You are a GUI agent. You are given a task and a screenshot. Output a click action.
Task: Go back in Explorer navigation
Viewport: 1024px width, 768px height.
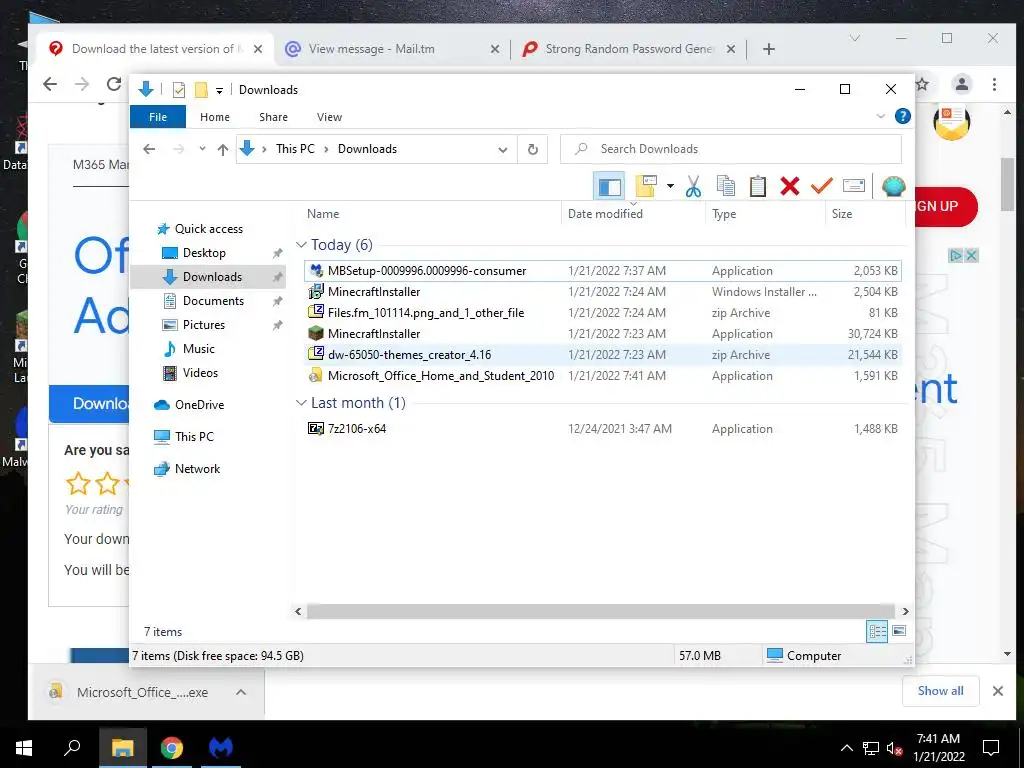(149, 149)
